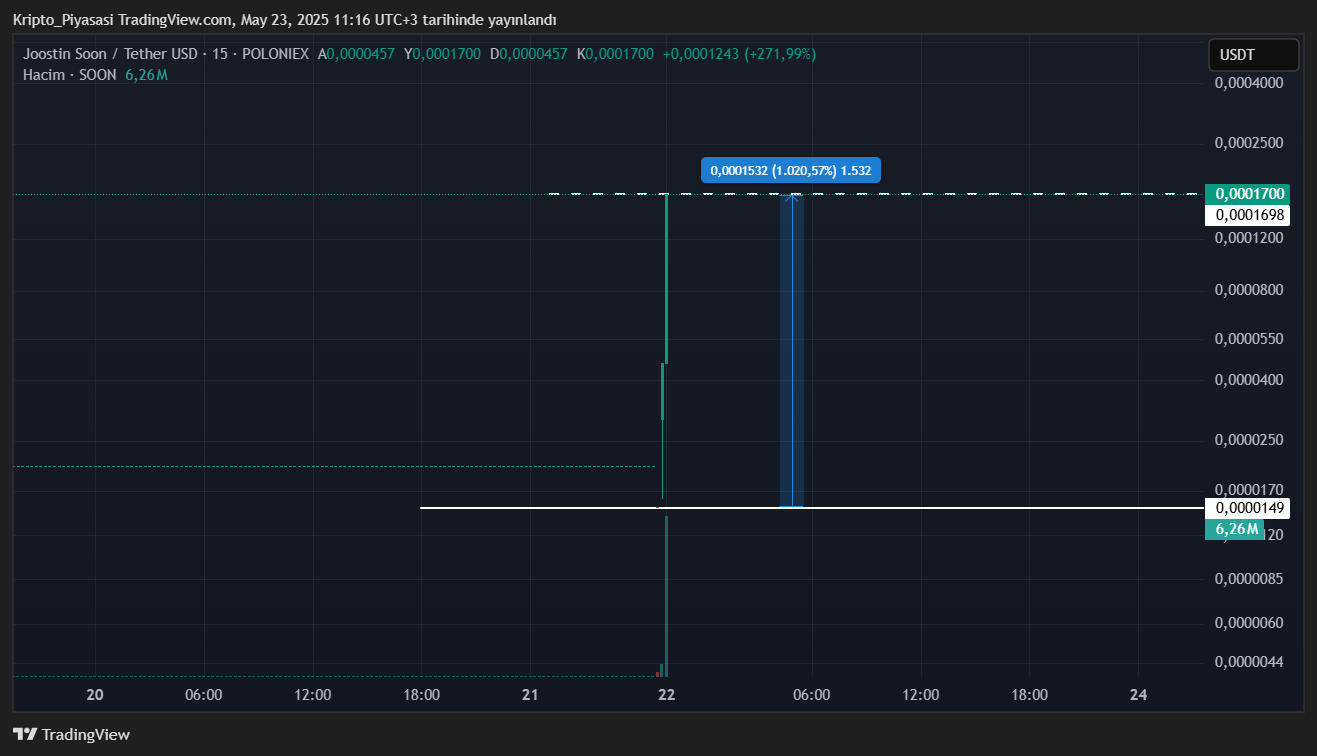This screenshot has width=1317, height=756.
Task: Select the date label 24 on the time axis
Action: click(1138, 695)
